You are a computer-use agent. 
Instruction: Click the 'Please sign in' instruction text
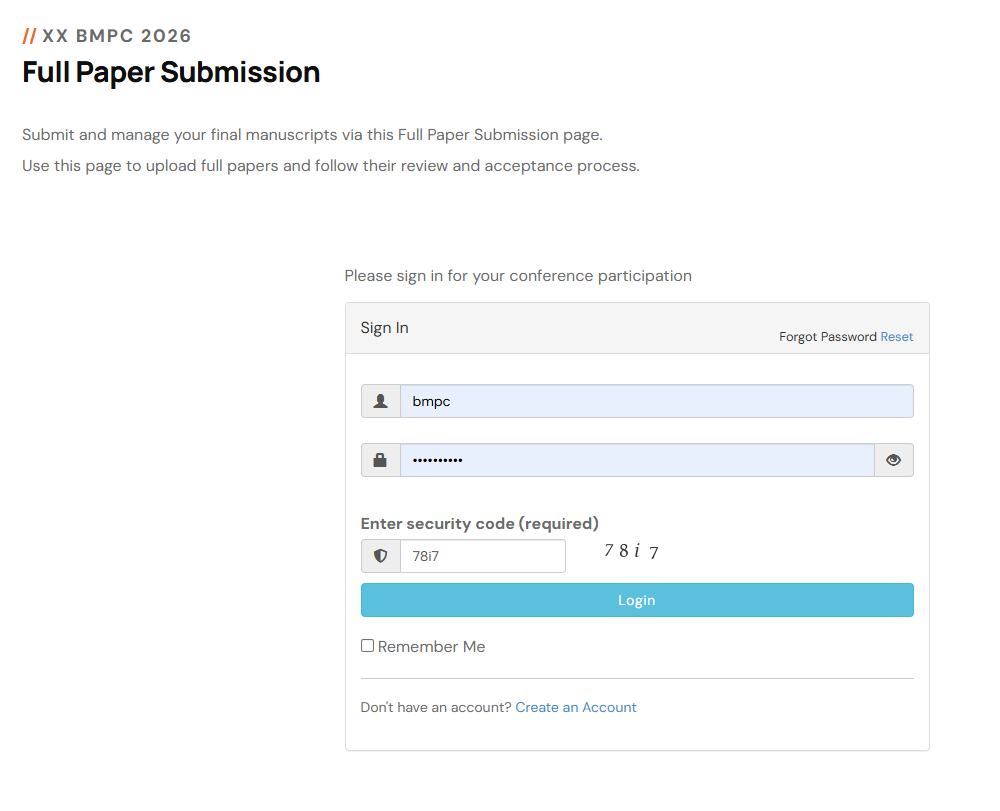[517, 275]
